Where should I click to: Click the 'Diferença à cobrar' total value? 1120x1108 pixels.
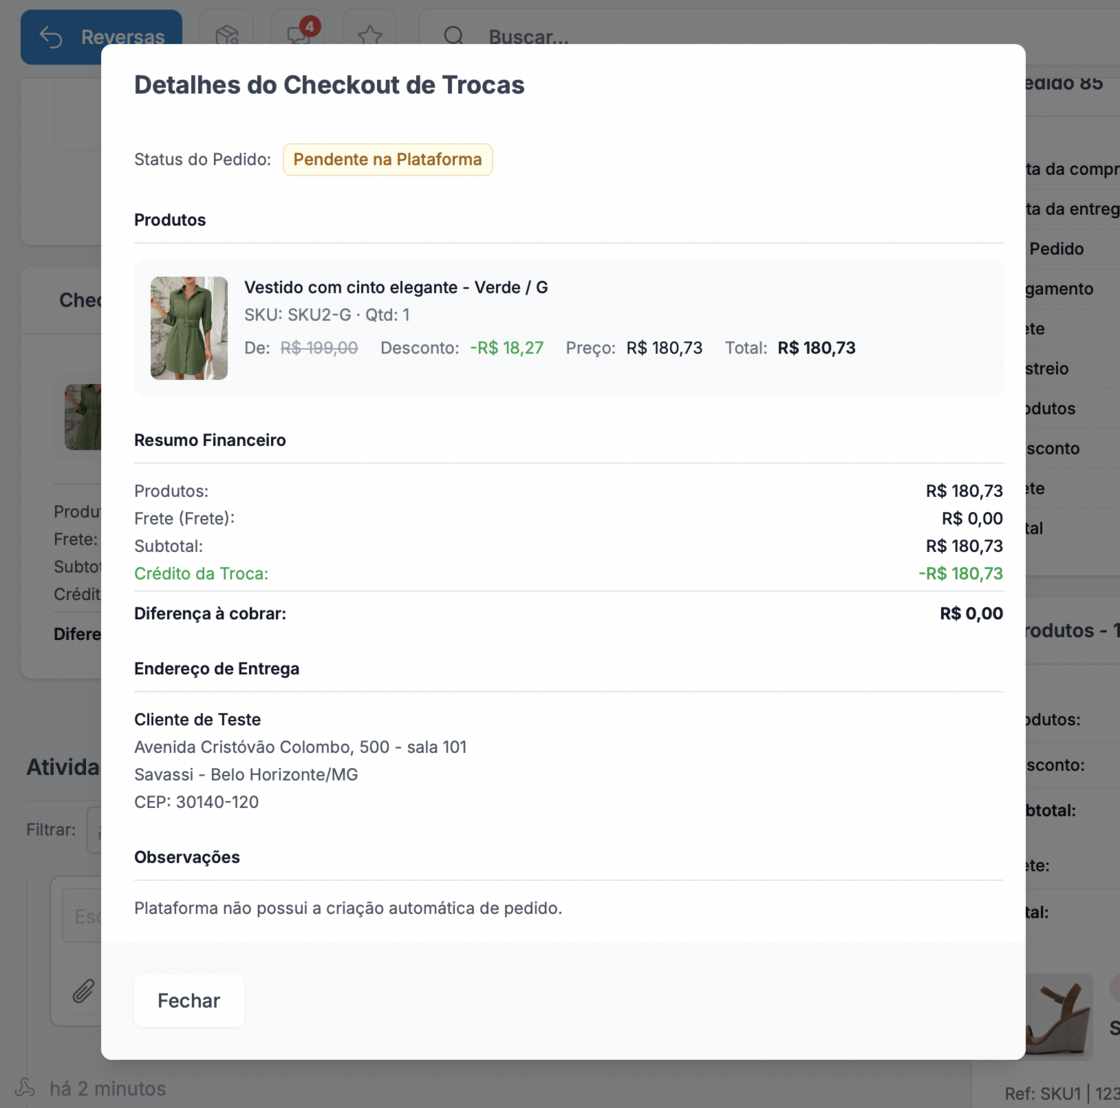(x=970, y=614)
